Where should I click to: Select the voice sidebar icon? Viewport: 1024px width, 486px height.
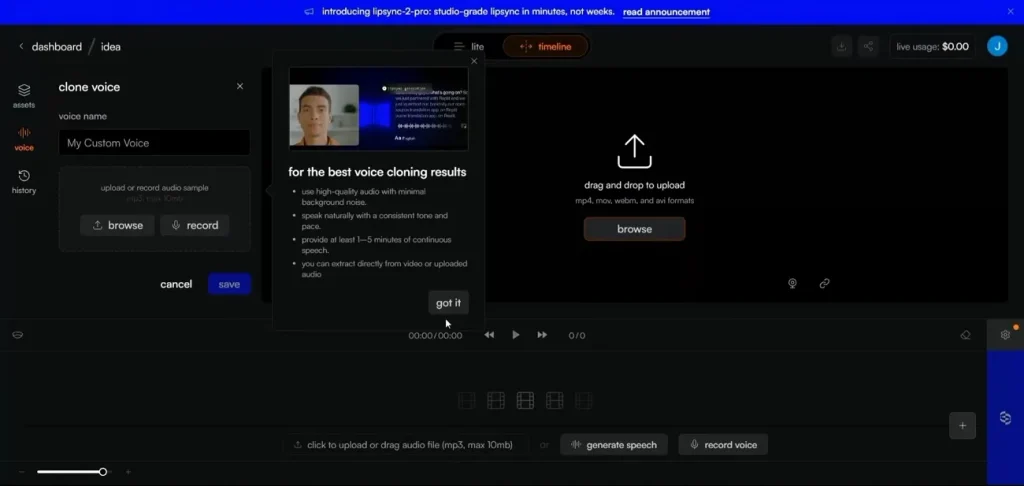pyautogui.click(x=24, y=139)
